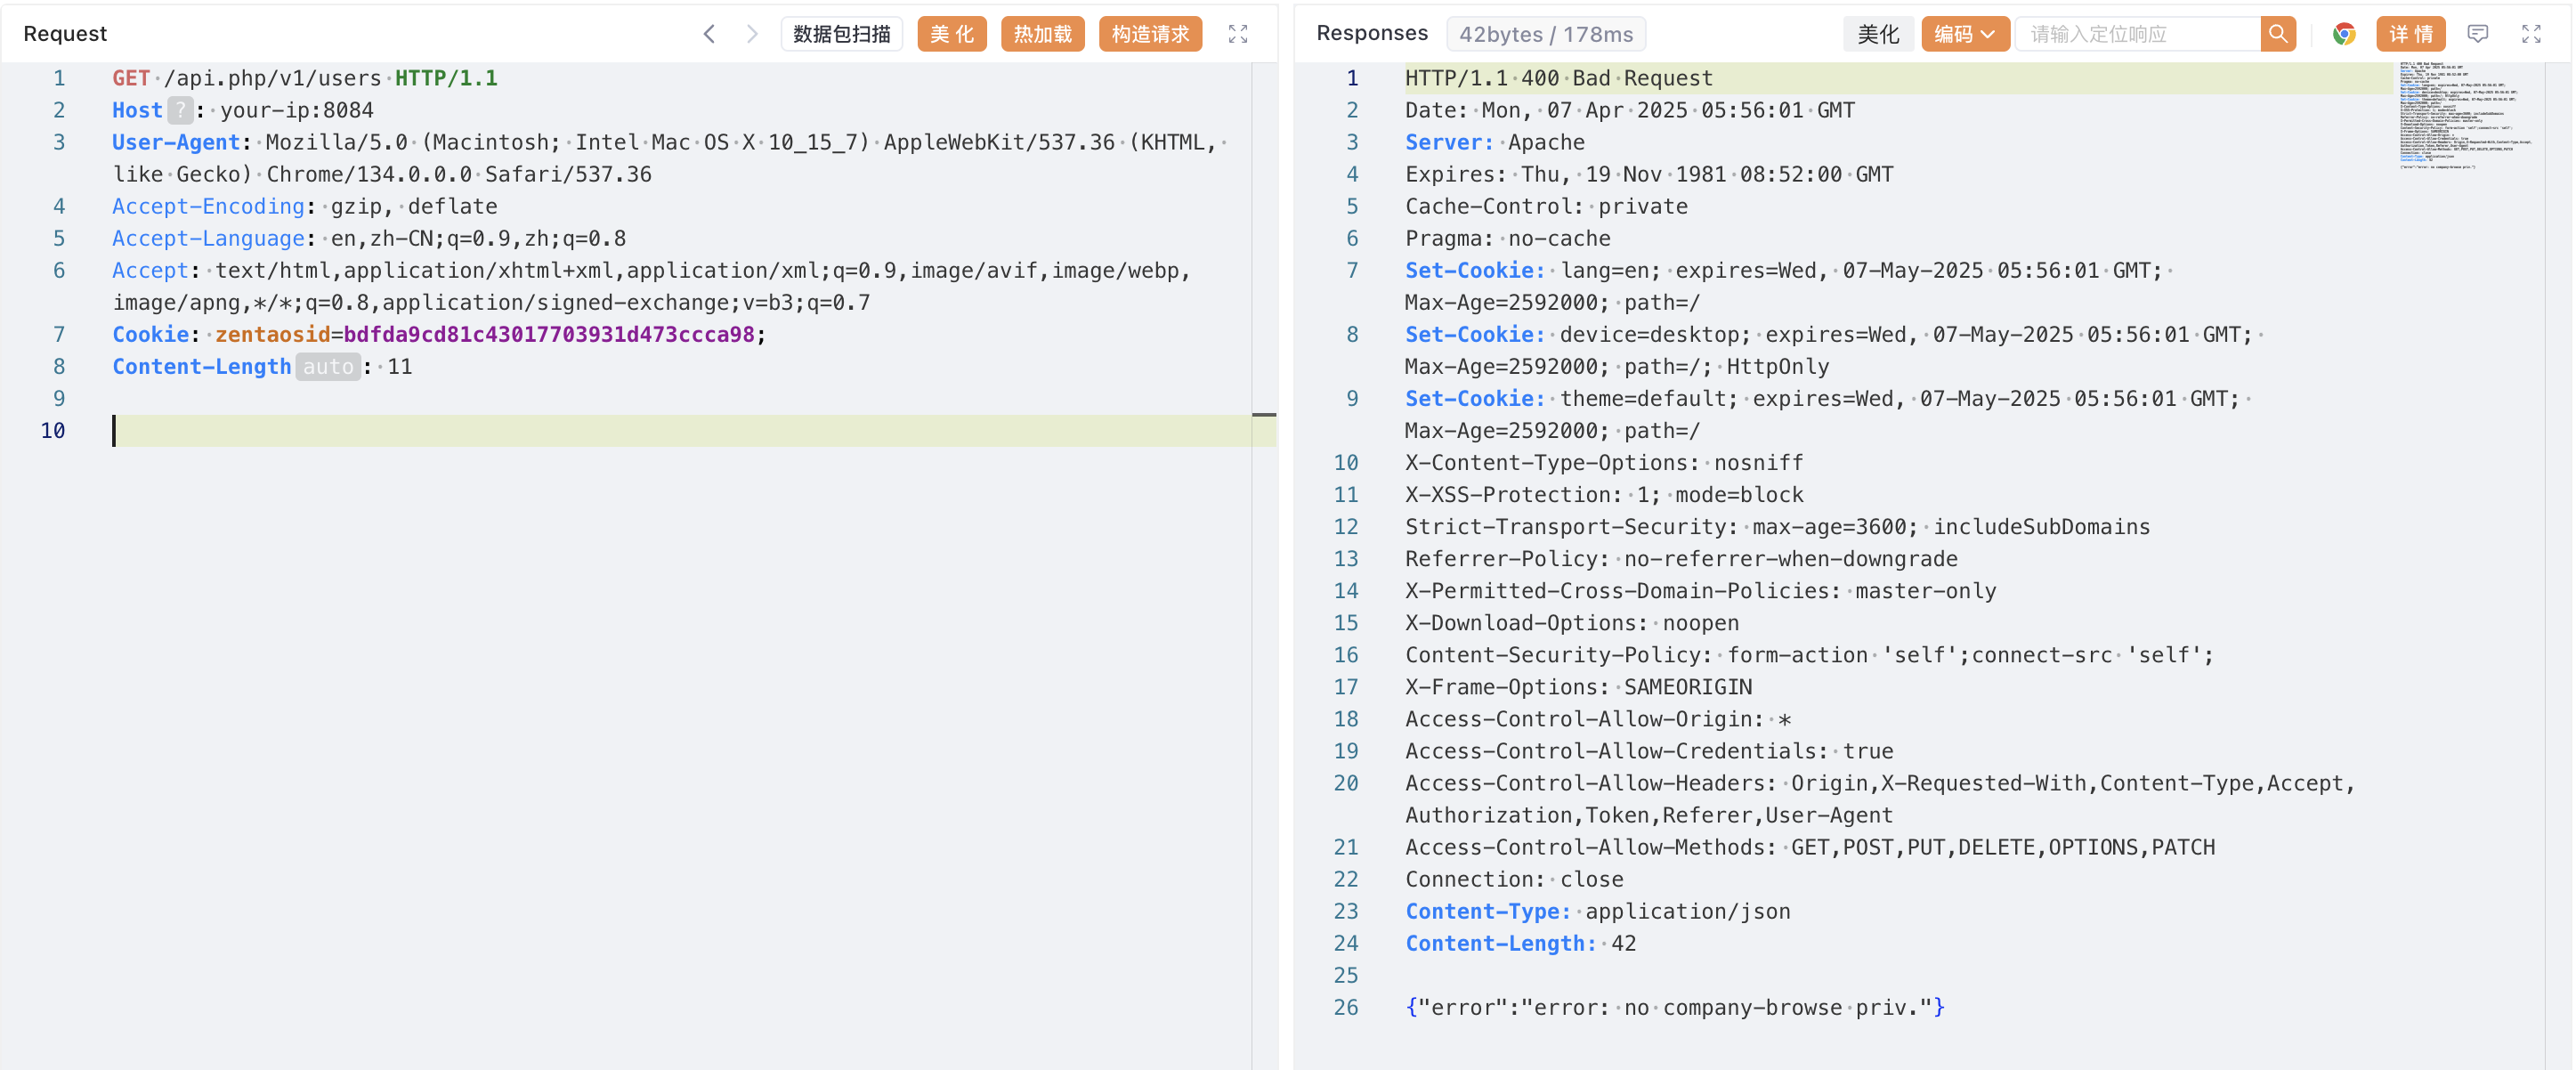Click the 42bytes / 178ms response stats badge
2576x1070 pixels.
[1545, 34]
